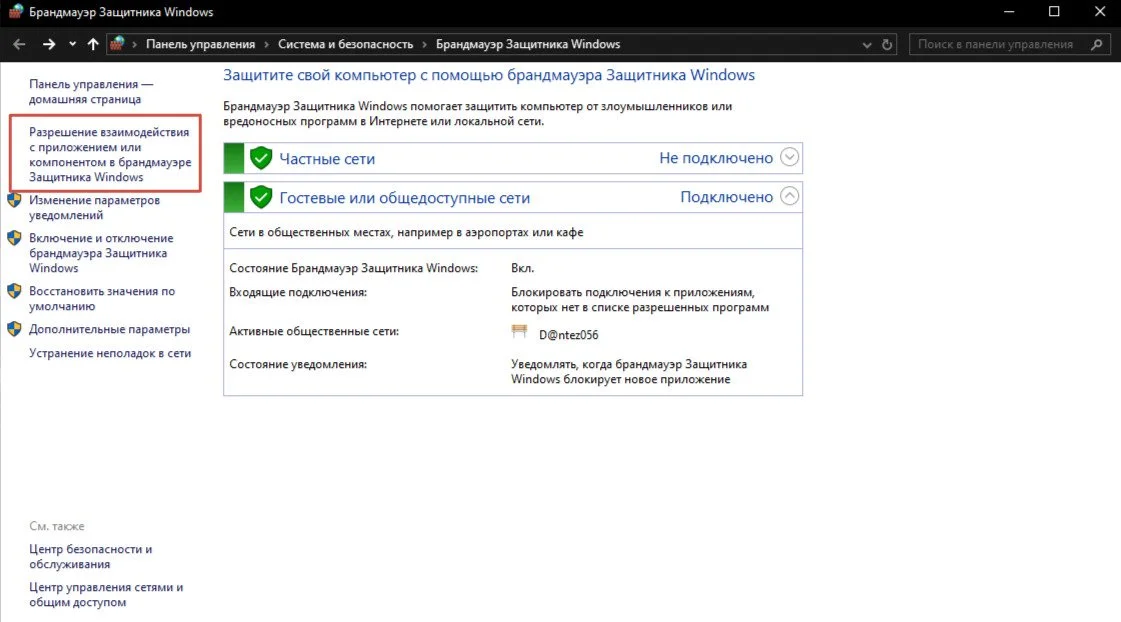Click network name 'D@ntez056'
1121x622 pixels.
click(568, 335)
